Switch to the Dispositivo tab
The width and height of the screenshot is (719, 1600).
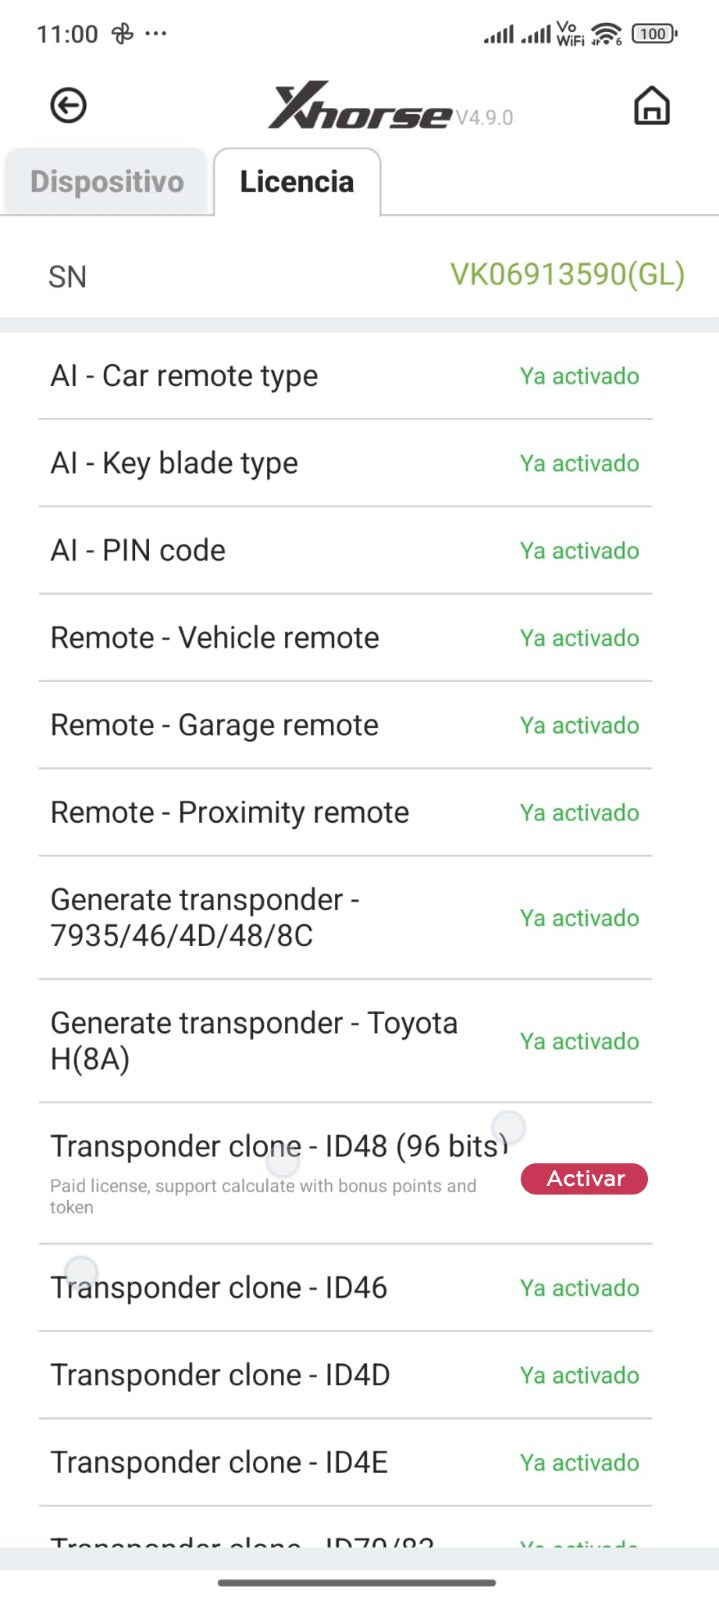pos(107,182)
